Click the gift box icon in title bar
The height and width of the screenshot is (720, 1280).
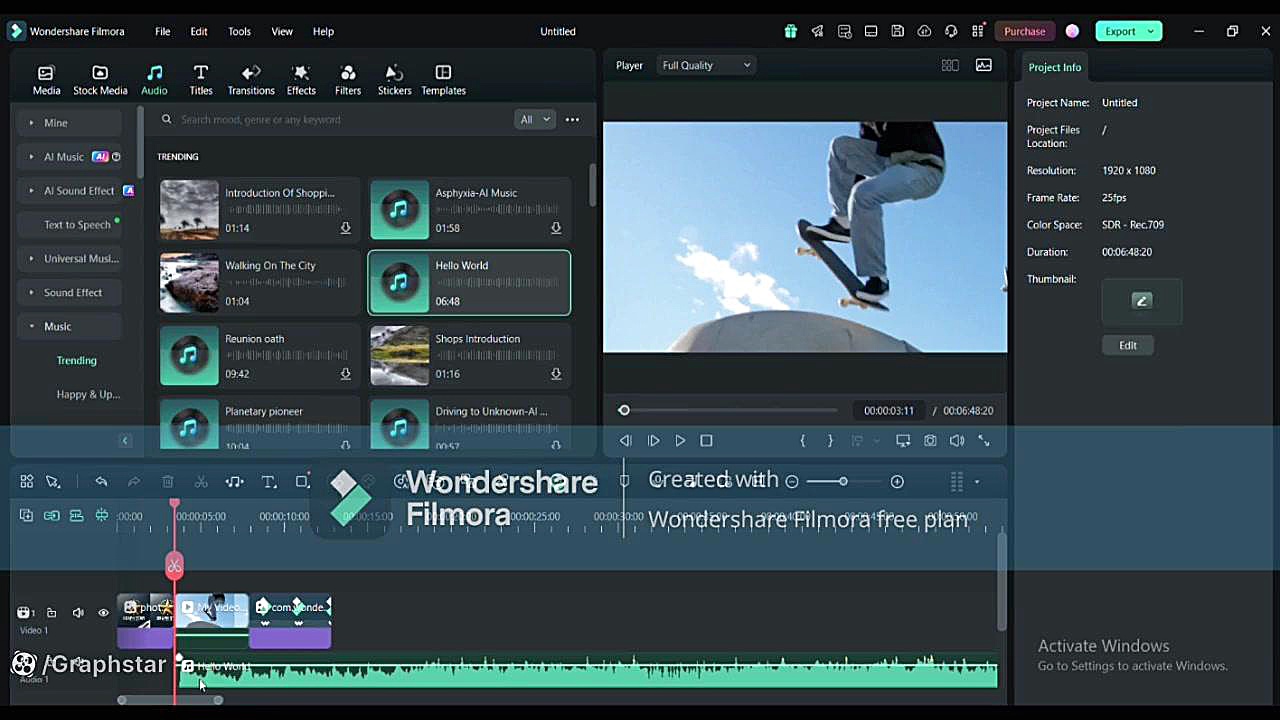[x=791, y=31]
